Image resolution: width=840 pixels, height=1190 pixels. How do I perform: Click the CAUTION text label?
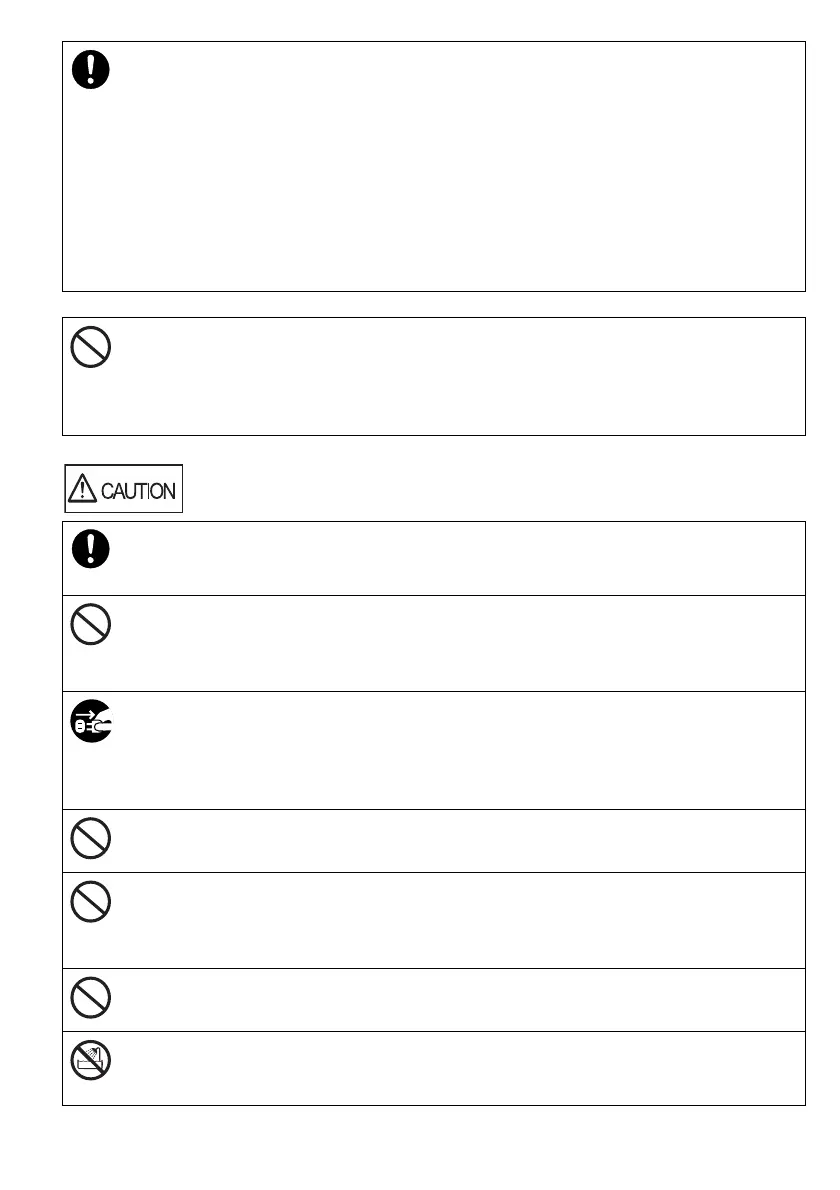pos(138,491)
